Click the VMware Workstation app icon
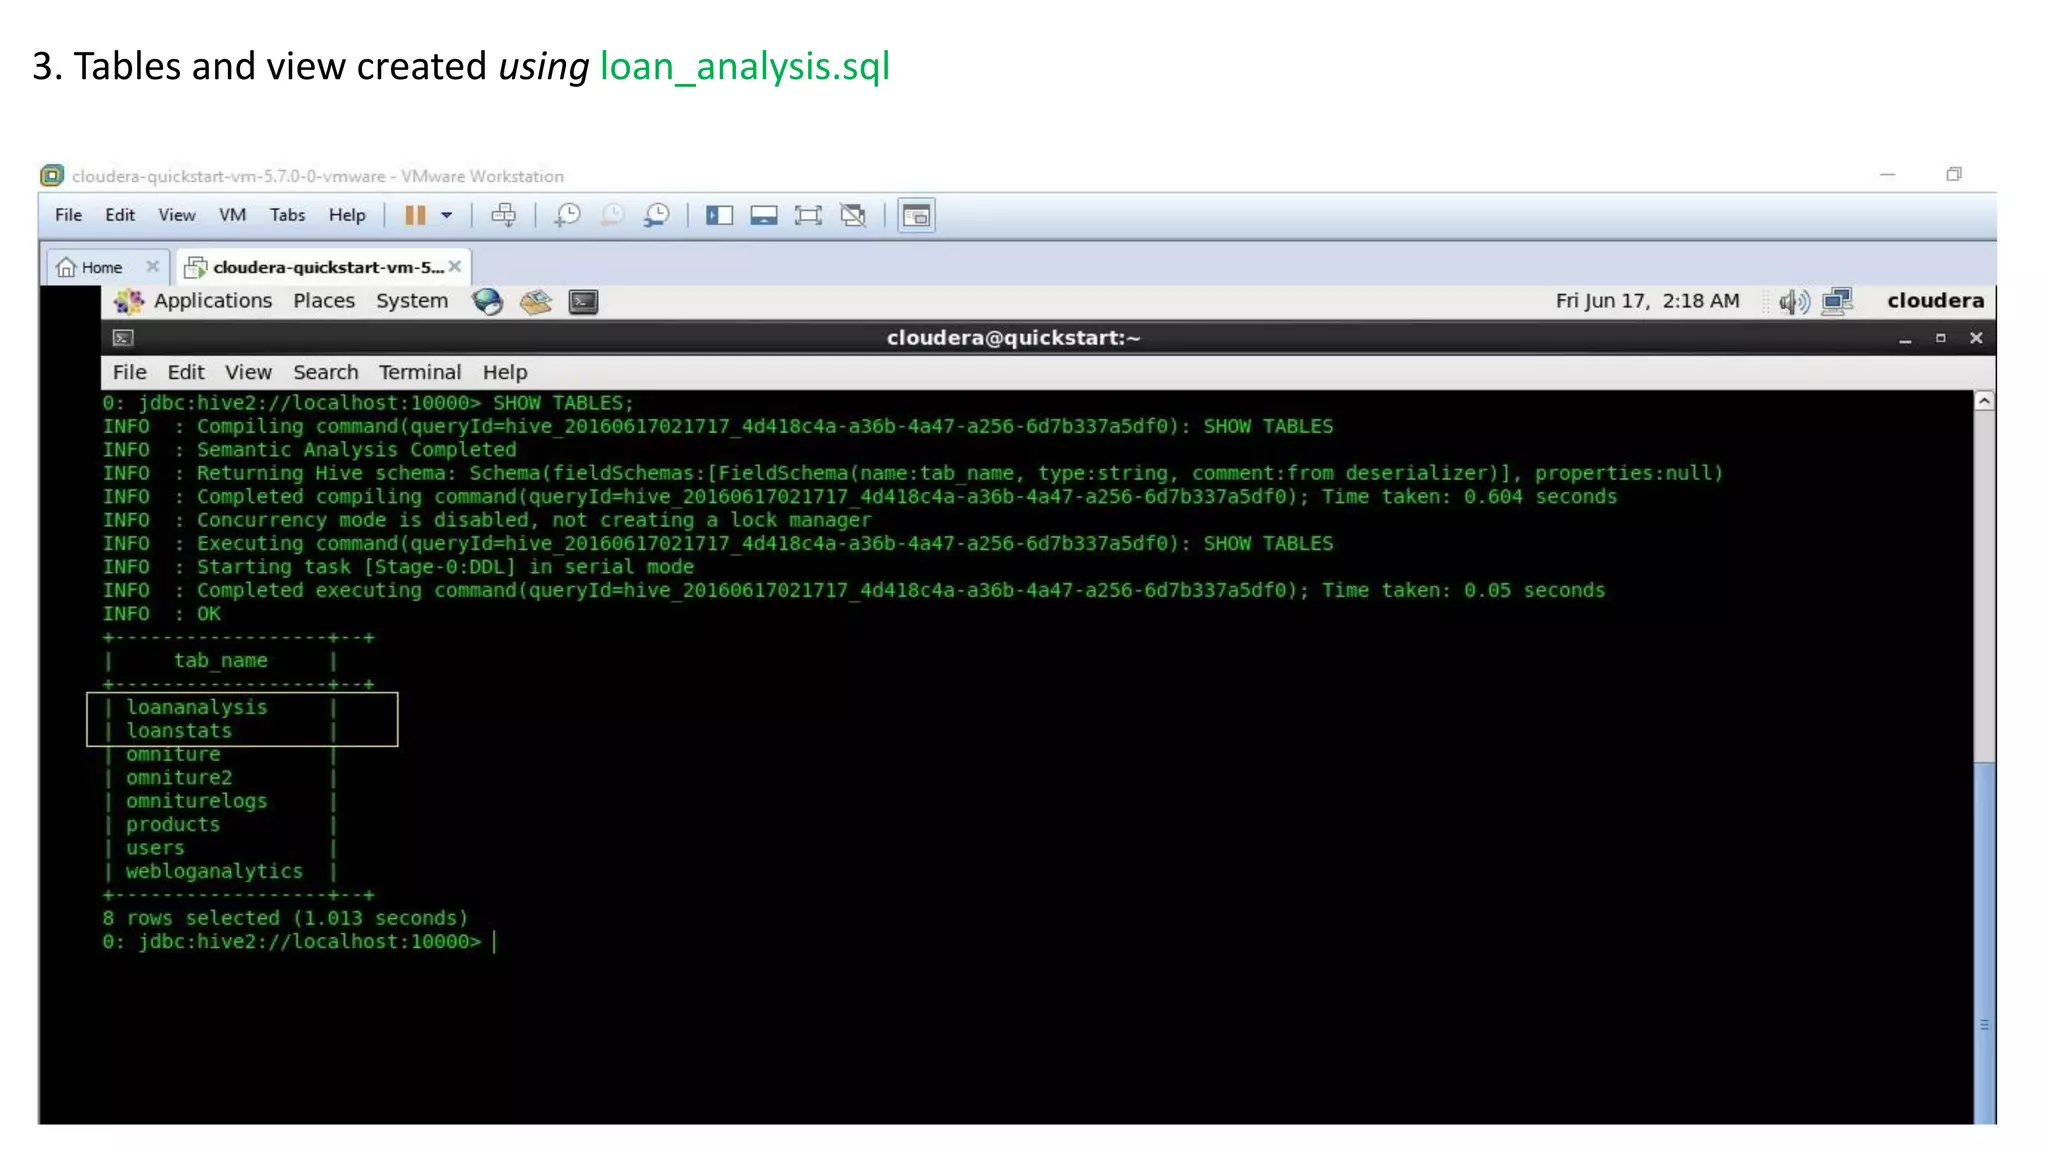 (52, 176)
